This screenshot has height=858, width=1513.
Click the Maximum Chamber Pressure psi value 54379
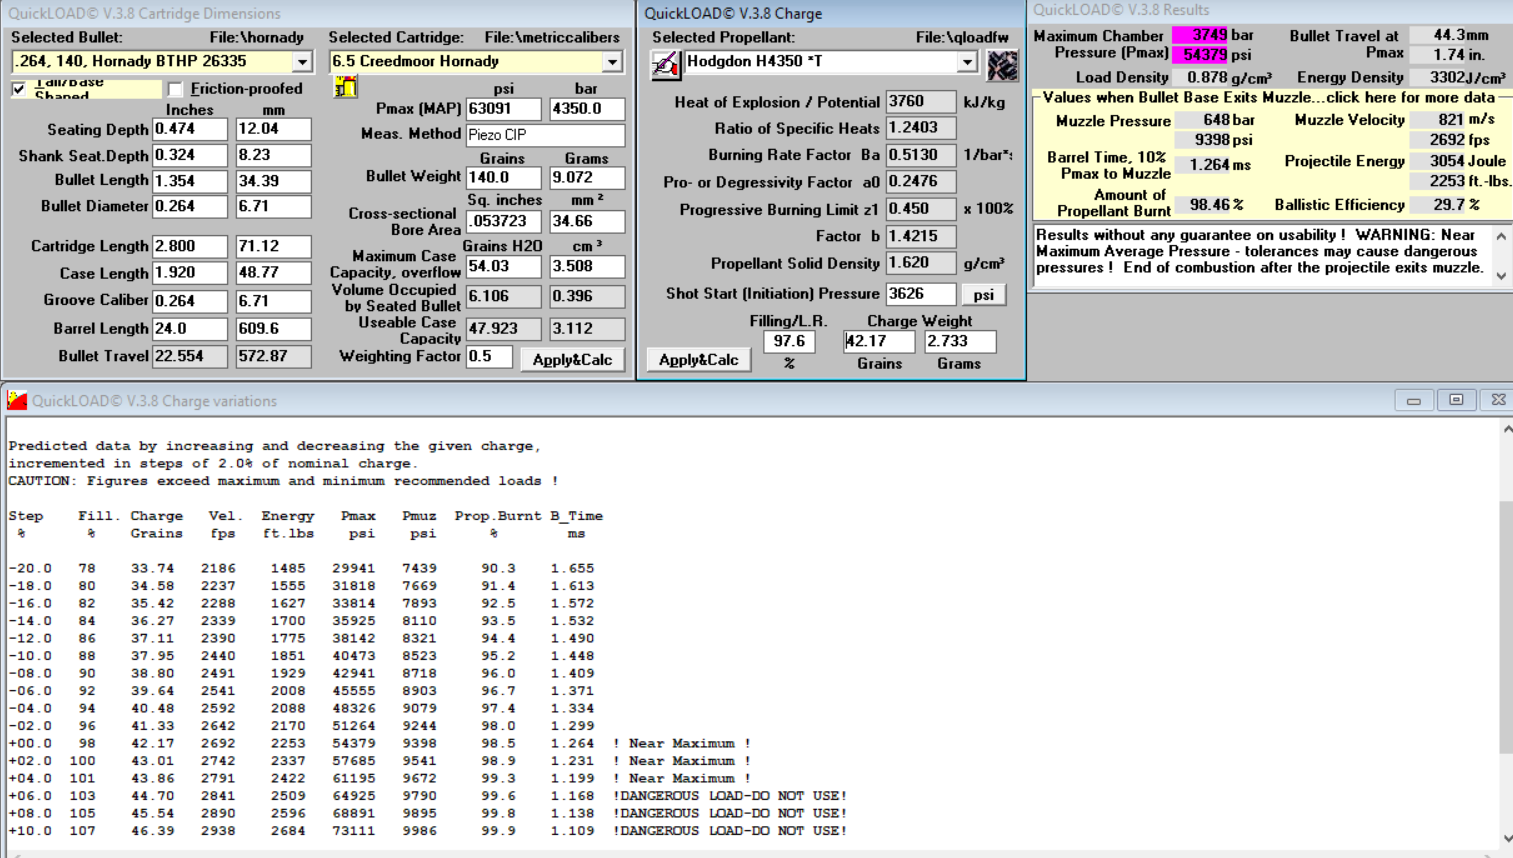pos(1199,54)
